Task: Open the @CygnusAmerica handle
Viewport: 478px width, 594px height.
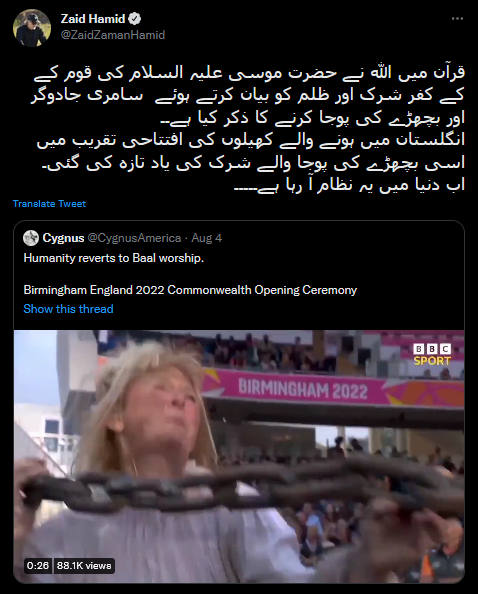Action: pos(134,238)
